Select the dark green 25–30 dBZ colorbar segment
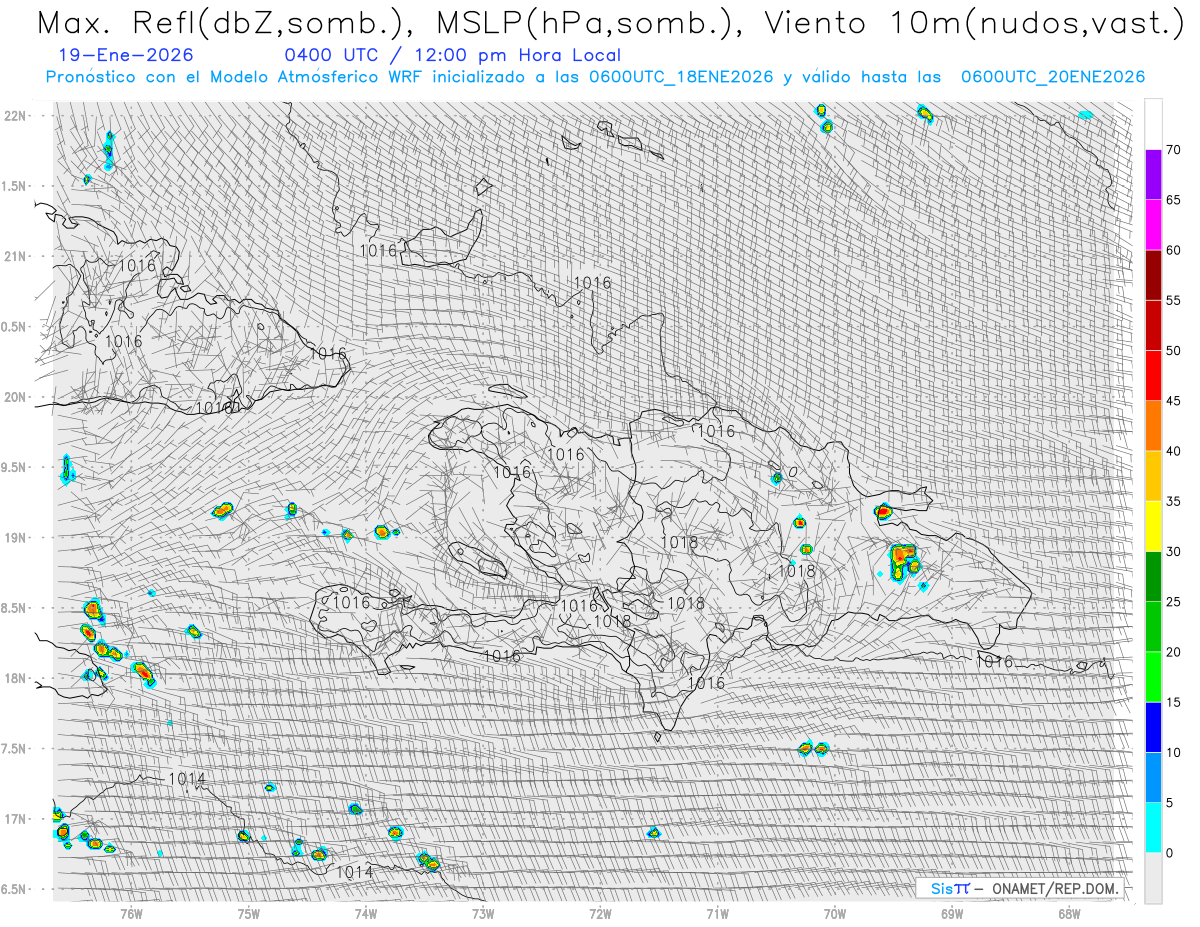The width and height of the screenshot is (1200, 927). pyautogui.click(x=1153, y=577)
